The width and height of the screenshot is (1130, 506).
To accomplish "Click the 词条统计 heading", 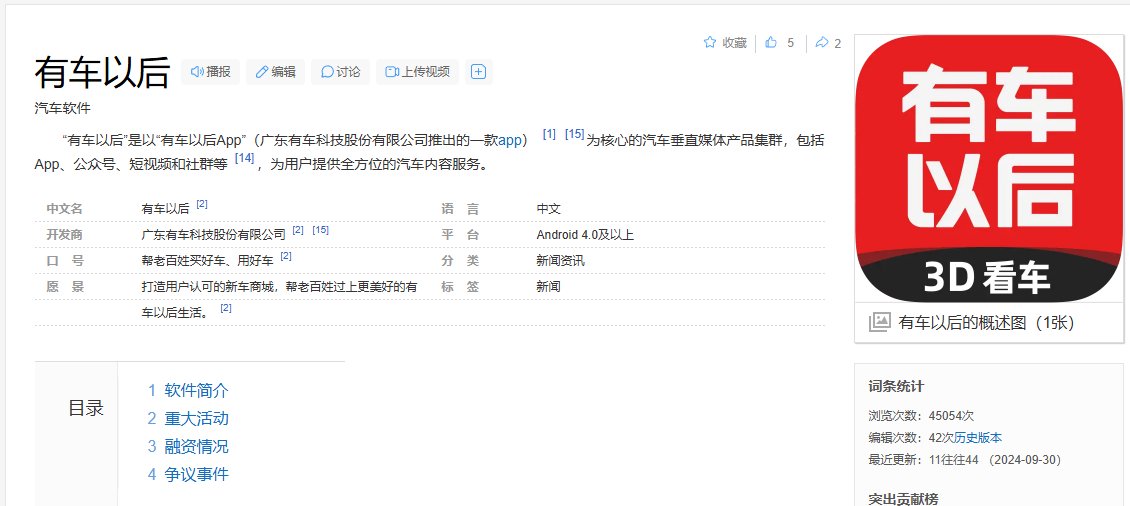I will point(896,386).
